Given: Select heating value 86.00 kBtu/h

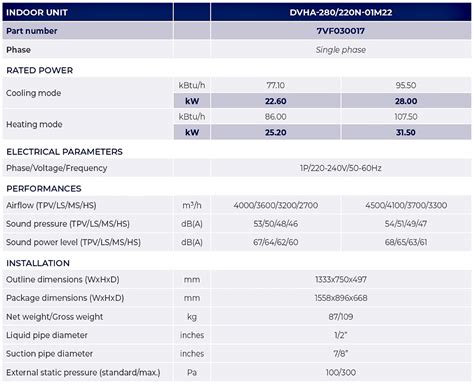Looking at the screenshot, I should pos(275,117).
